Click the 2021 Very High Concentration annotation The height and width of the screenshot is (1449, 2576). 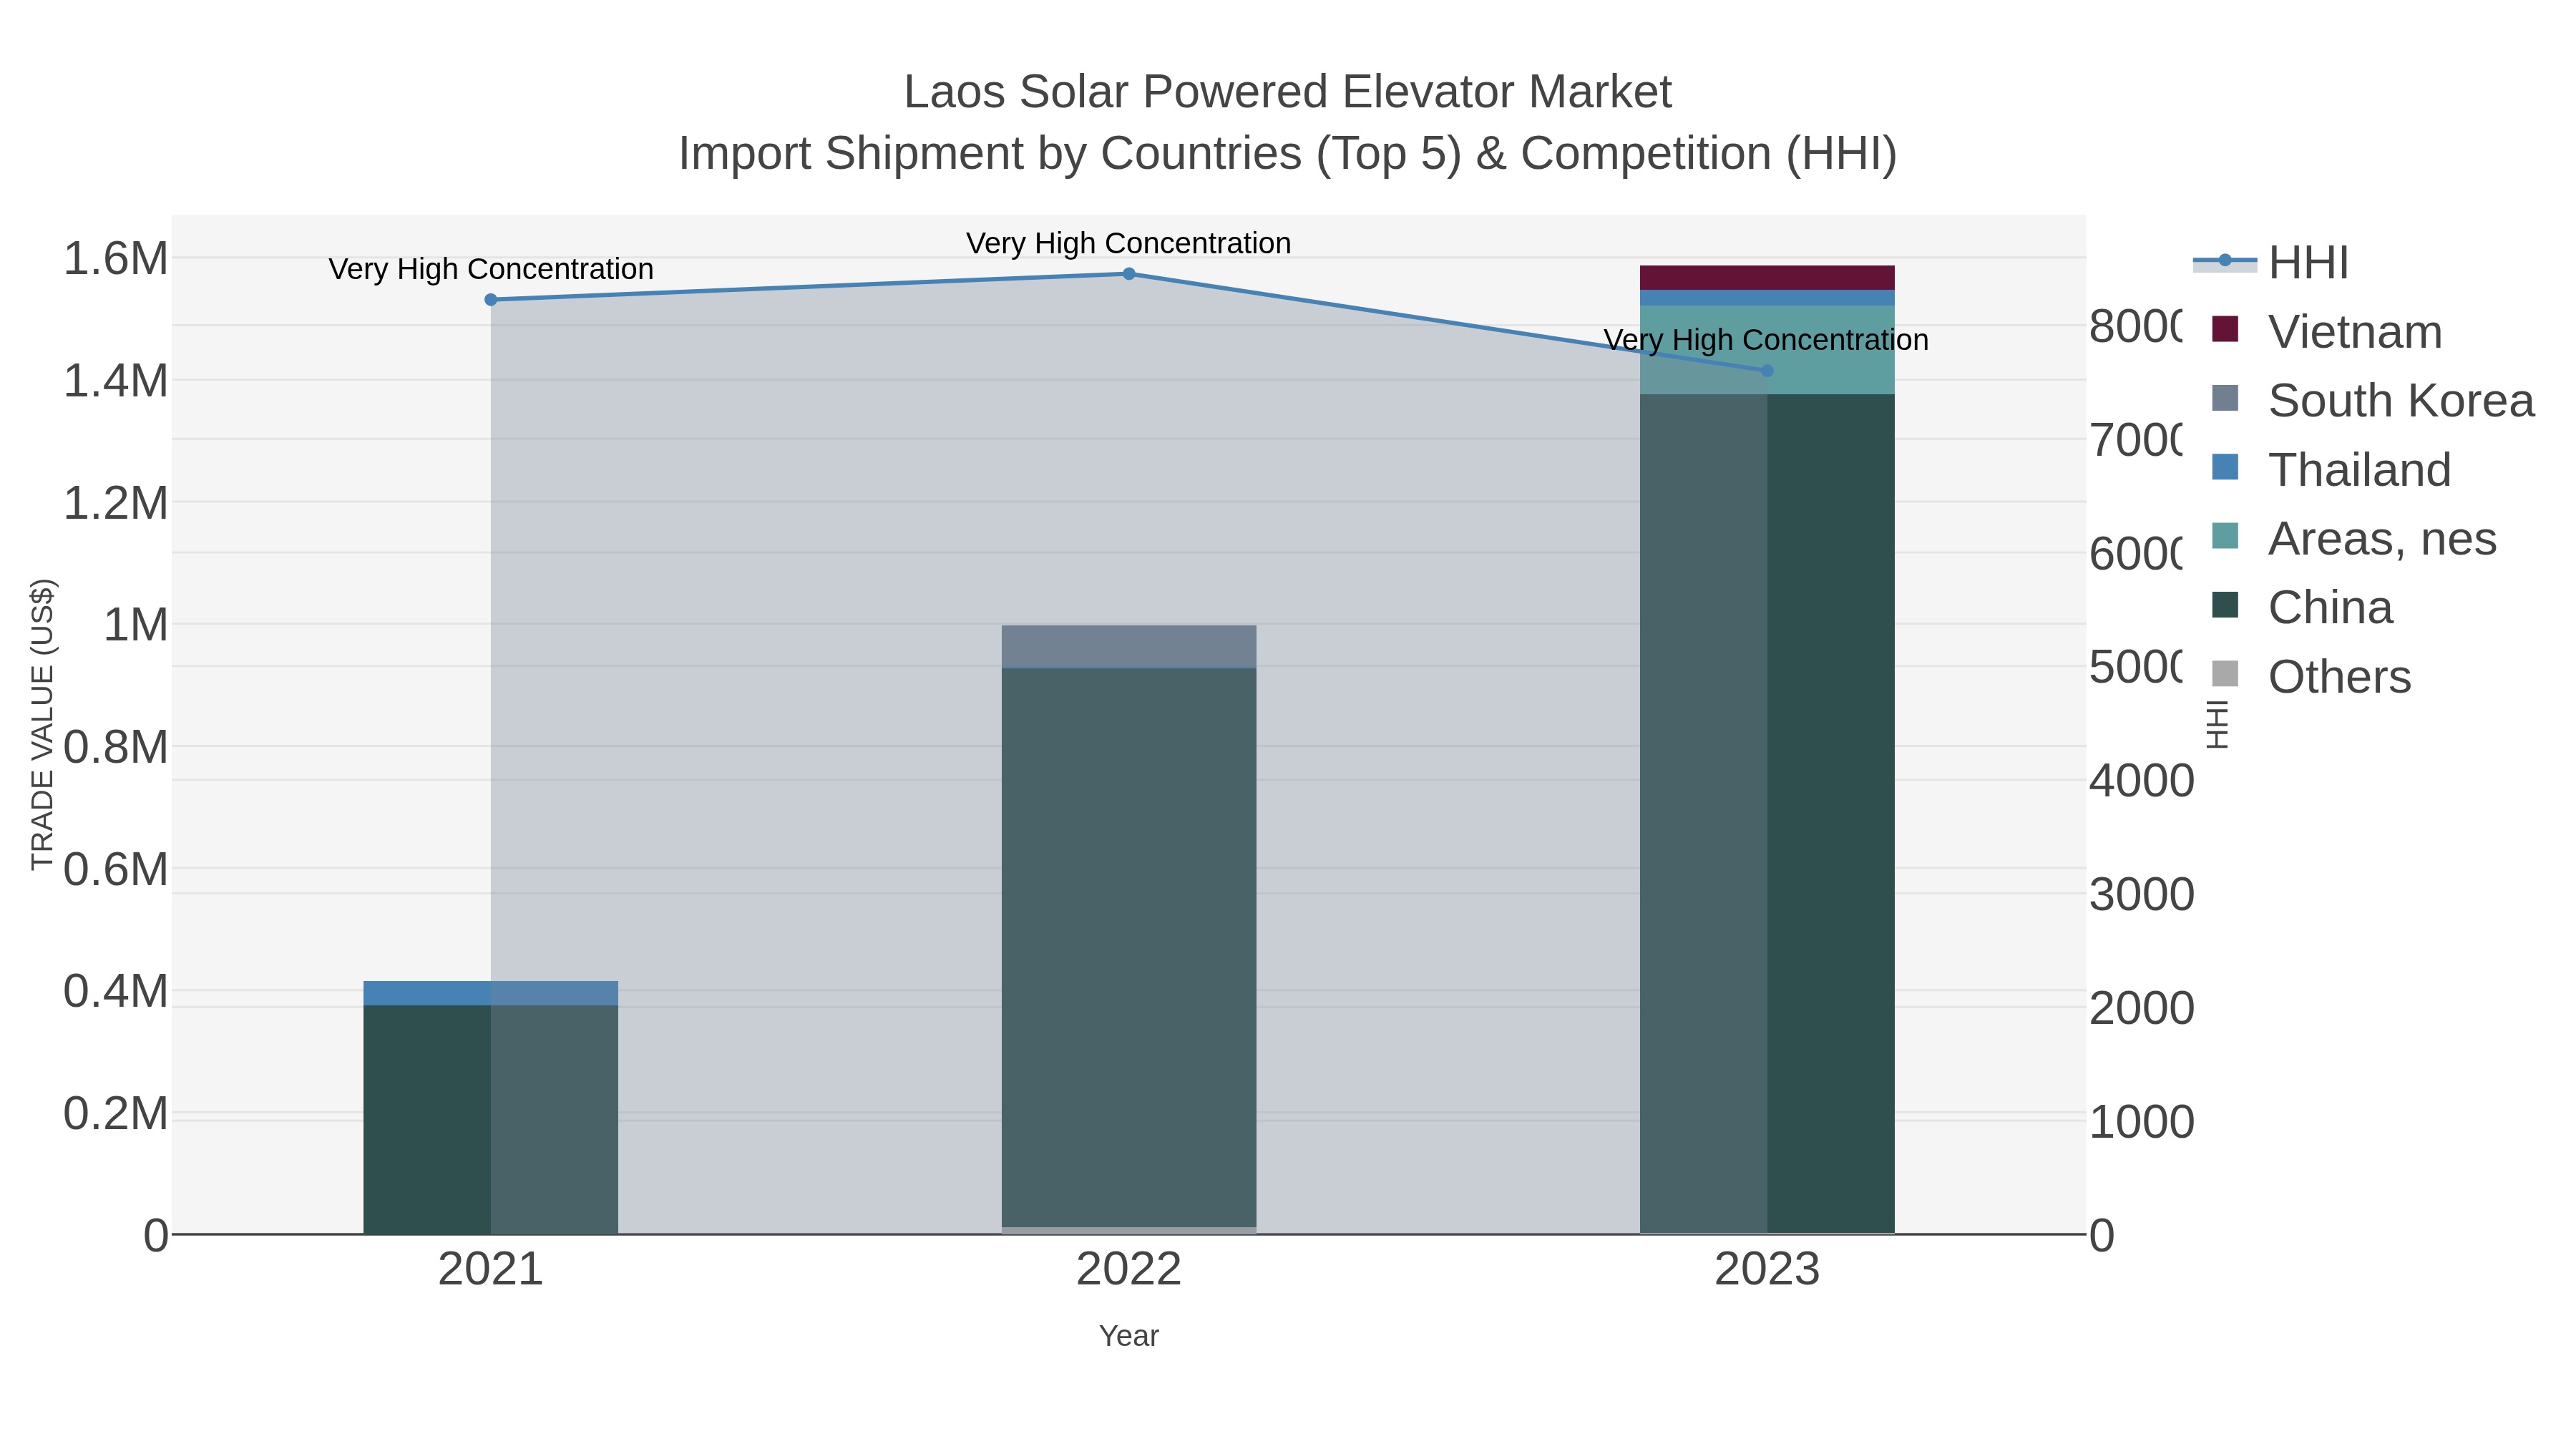(x=491, y=269)
